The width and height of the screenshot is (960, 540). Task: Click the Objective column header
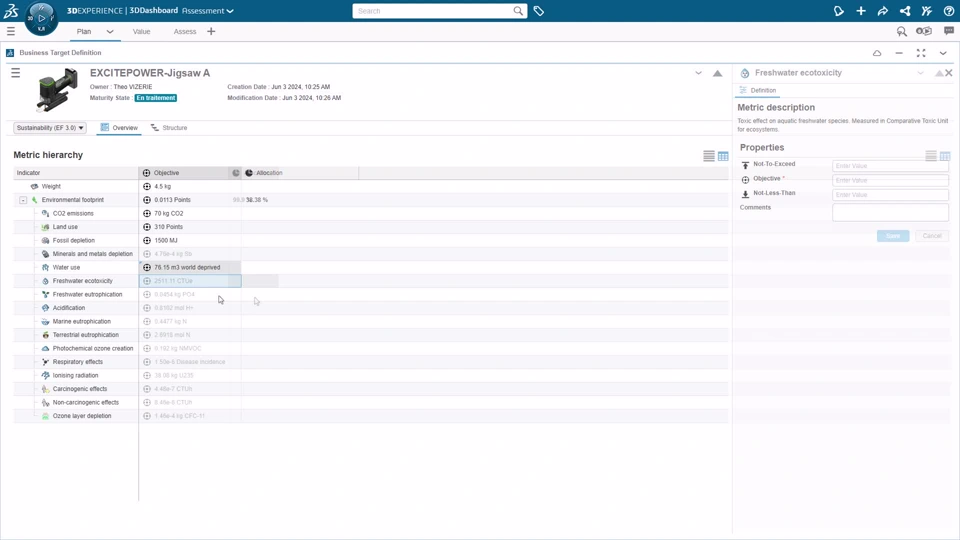[184, 173]
